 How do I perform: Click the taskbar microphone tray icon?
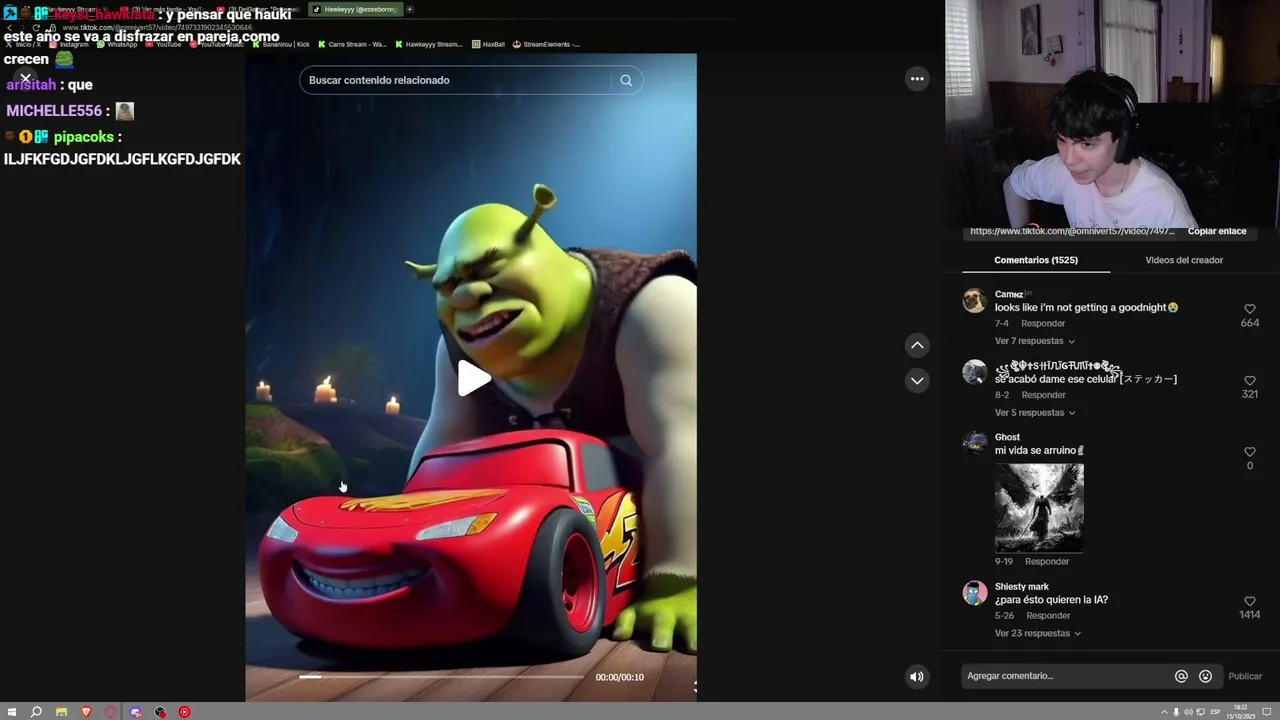pyautogui.click(x=1176, y=712)
